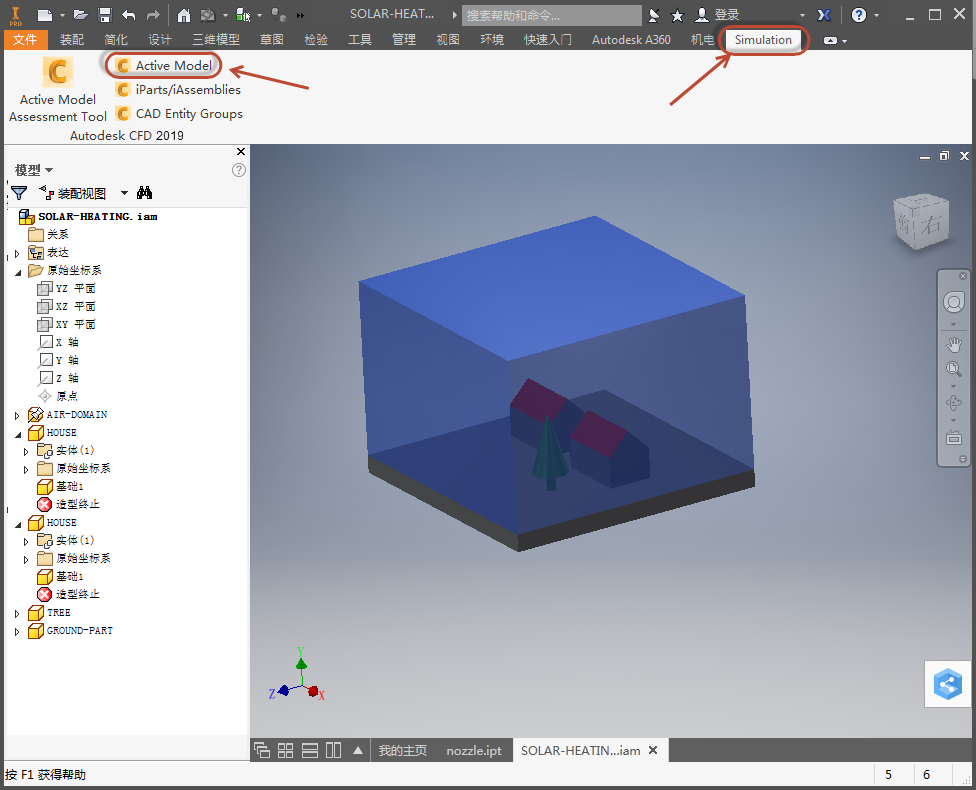The height and width of the screenshot is (790, 976).
Task: Expand the 表达 tree node
Action: 17,254
